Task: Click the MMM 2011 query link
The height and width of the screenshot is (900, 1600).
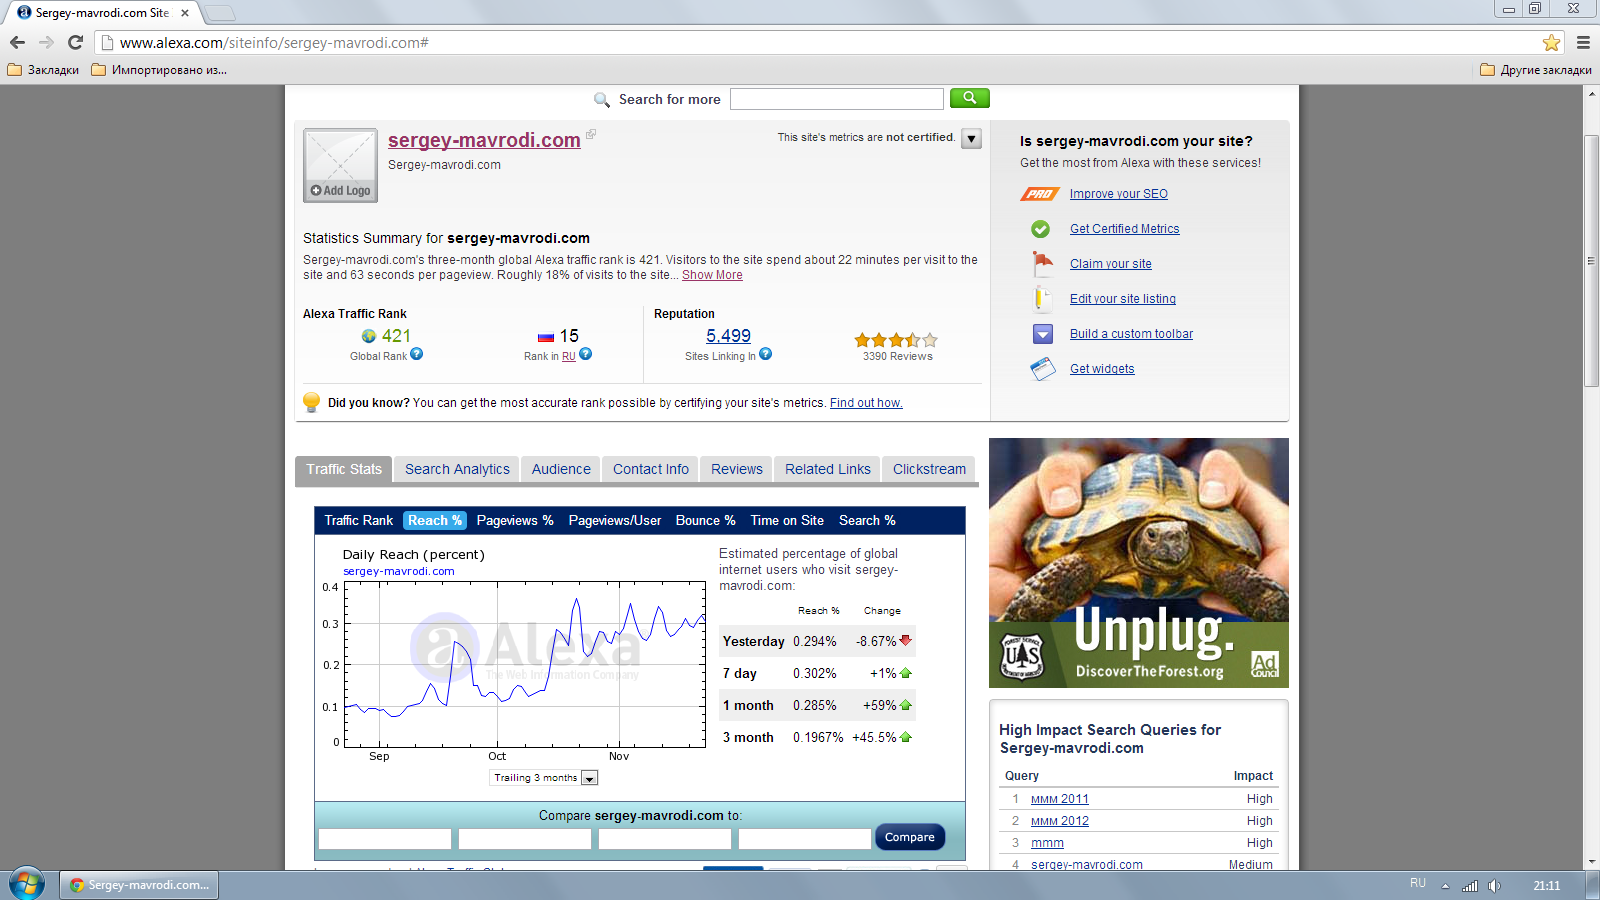Action: point(1059,799)
